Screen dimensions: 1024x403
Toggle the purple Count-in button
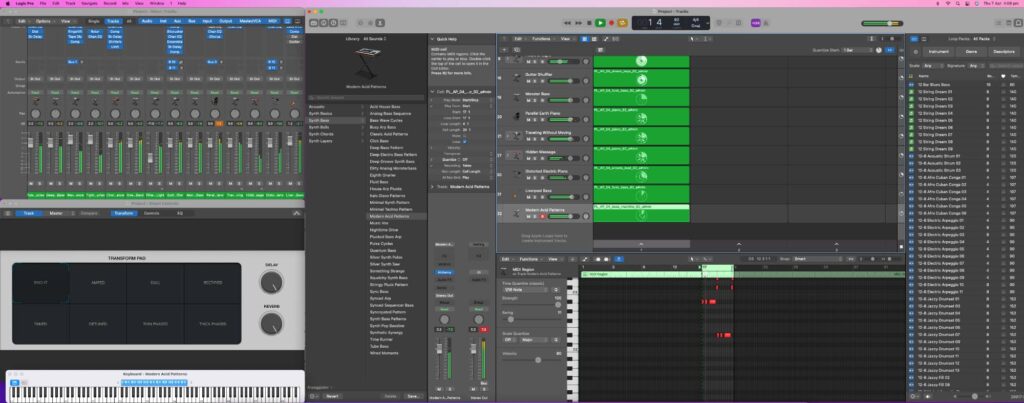756,23
